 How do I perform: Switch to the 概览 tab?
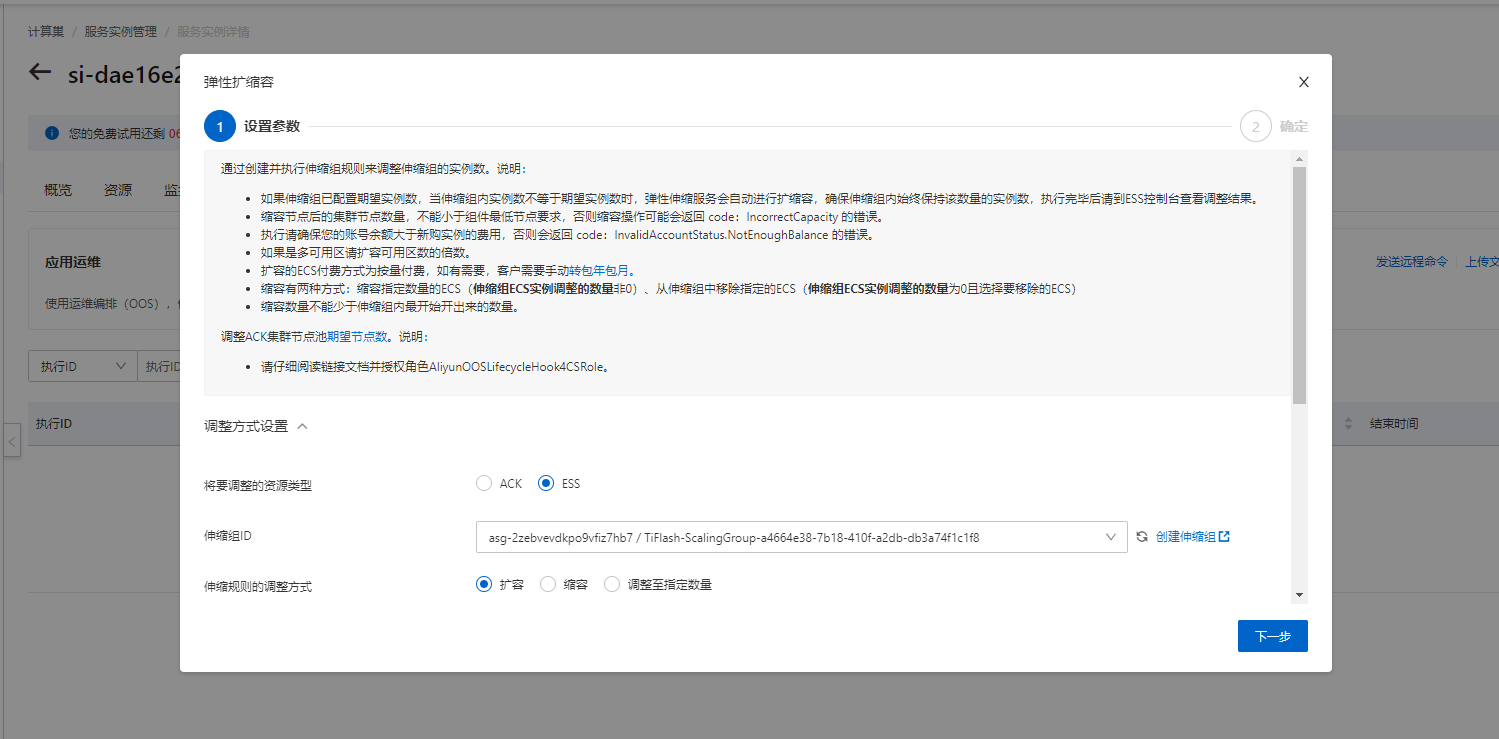[58, 190]
